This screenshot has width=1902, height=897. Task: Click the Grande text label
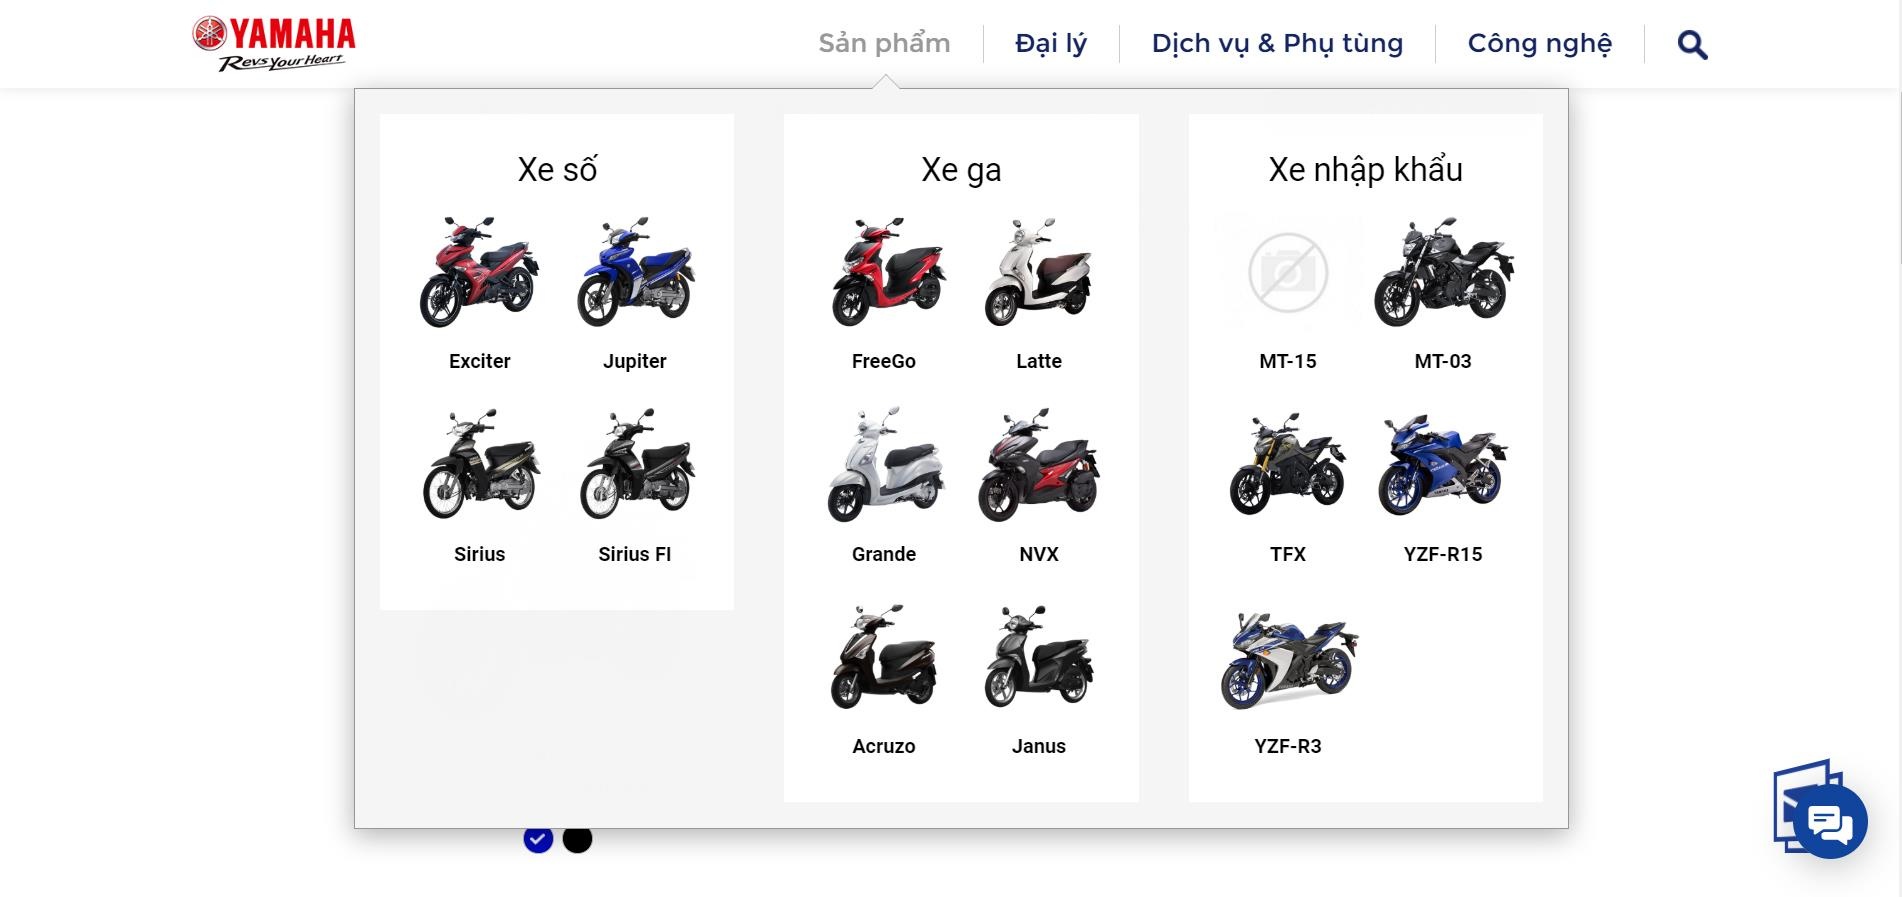click(x=884, y=554)
